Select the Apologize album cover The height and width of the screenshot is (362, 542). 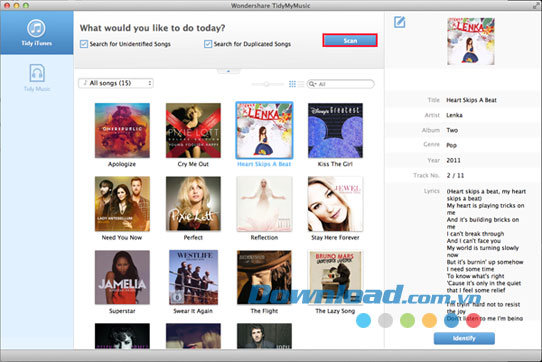pyautogui.click(x=122, y=130)
